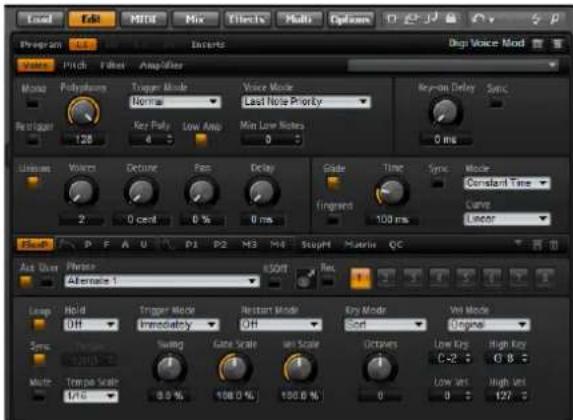Open the voice Trigger Mode 'Normal' dropdown
Viewport: 573px width, 420px height.
[175, 102]
